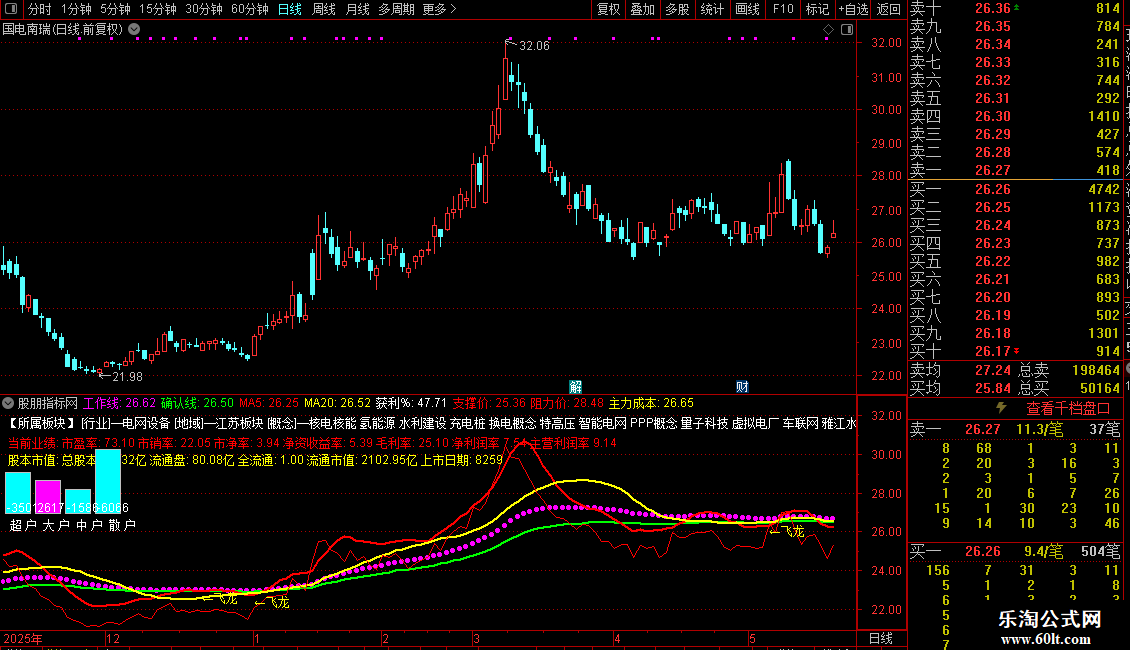Click the 主力成本: 26.65 value
Screen dimensions: 1130x650
pyautogui.click(x=651, y=403)
